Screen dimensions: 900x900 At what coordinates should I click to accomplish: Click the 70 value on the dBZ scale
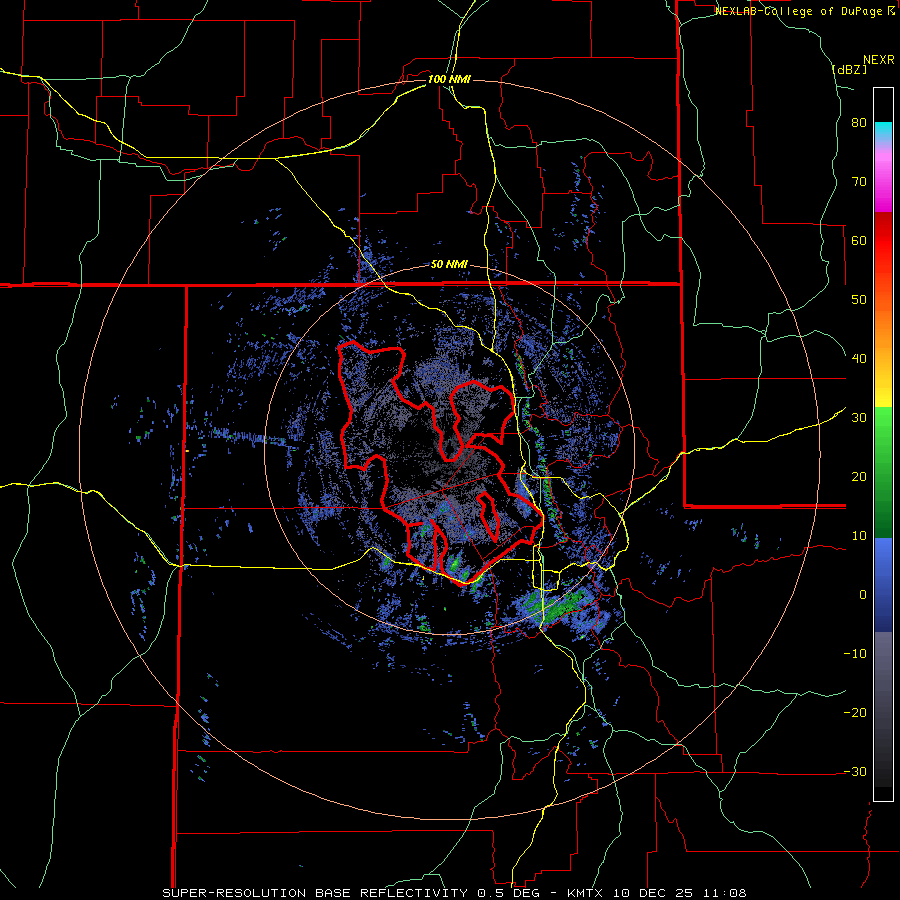pos(859,182)
